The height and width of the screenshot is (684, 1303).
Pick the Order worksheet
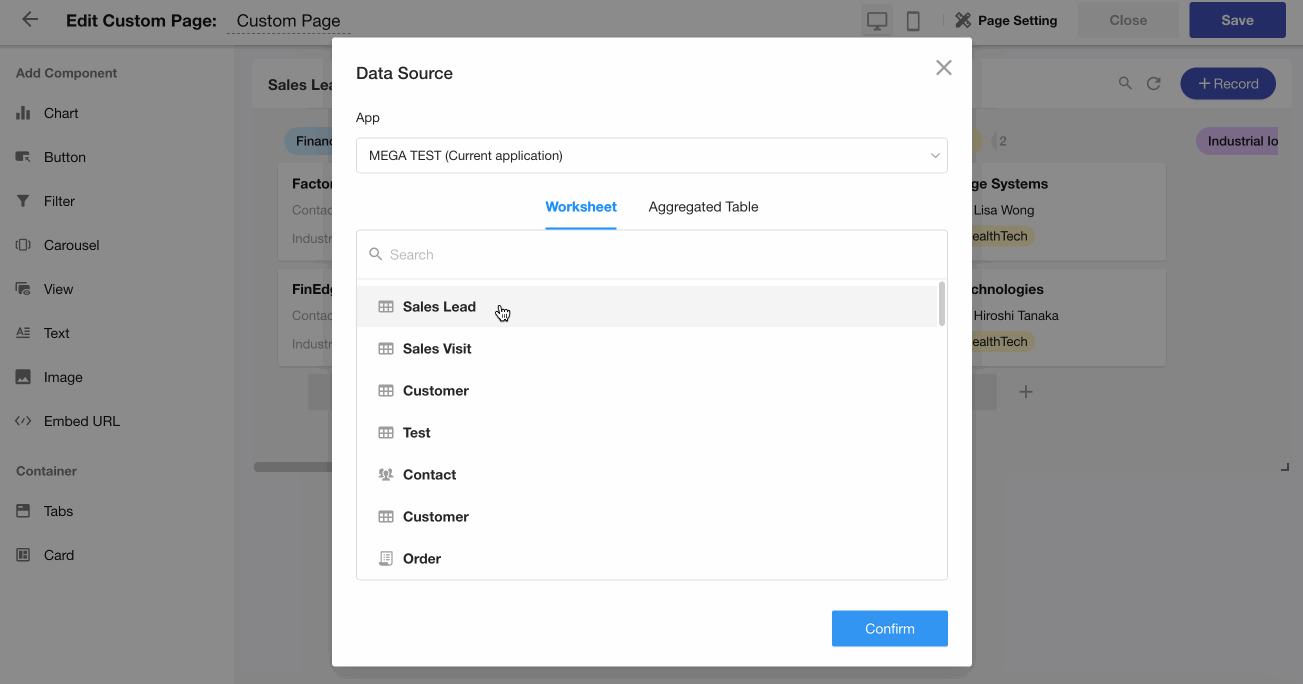pyautogui.click(x=421, y=559)
